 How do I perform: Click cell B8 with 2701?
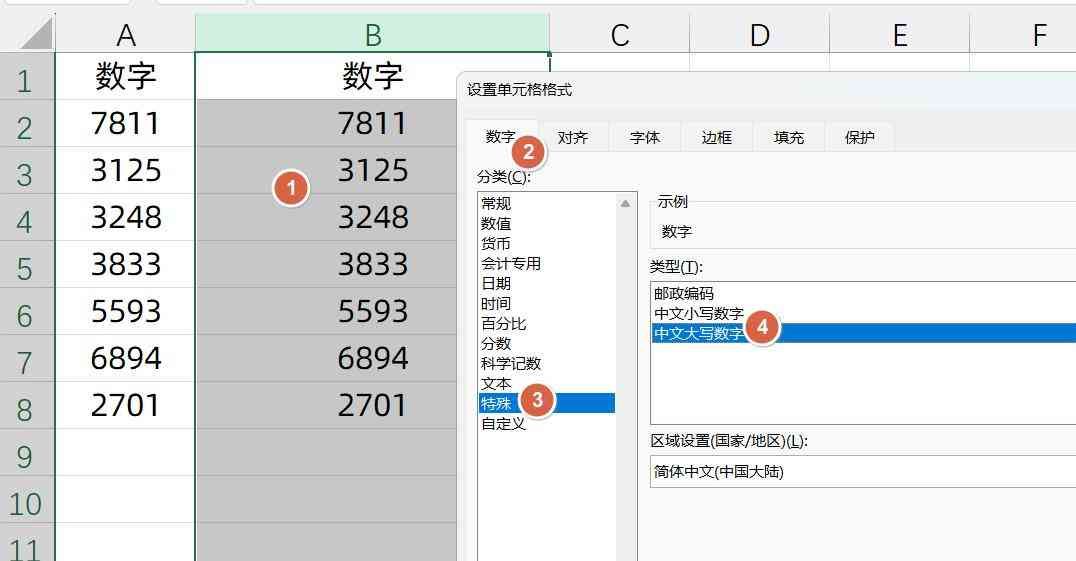tap(326, 405)
